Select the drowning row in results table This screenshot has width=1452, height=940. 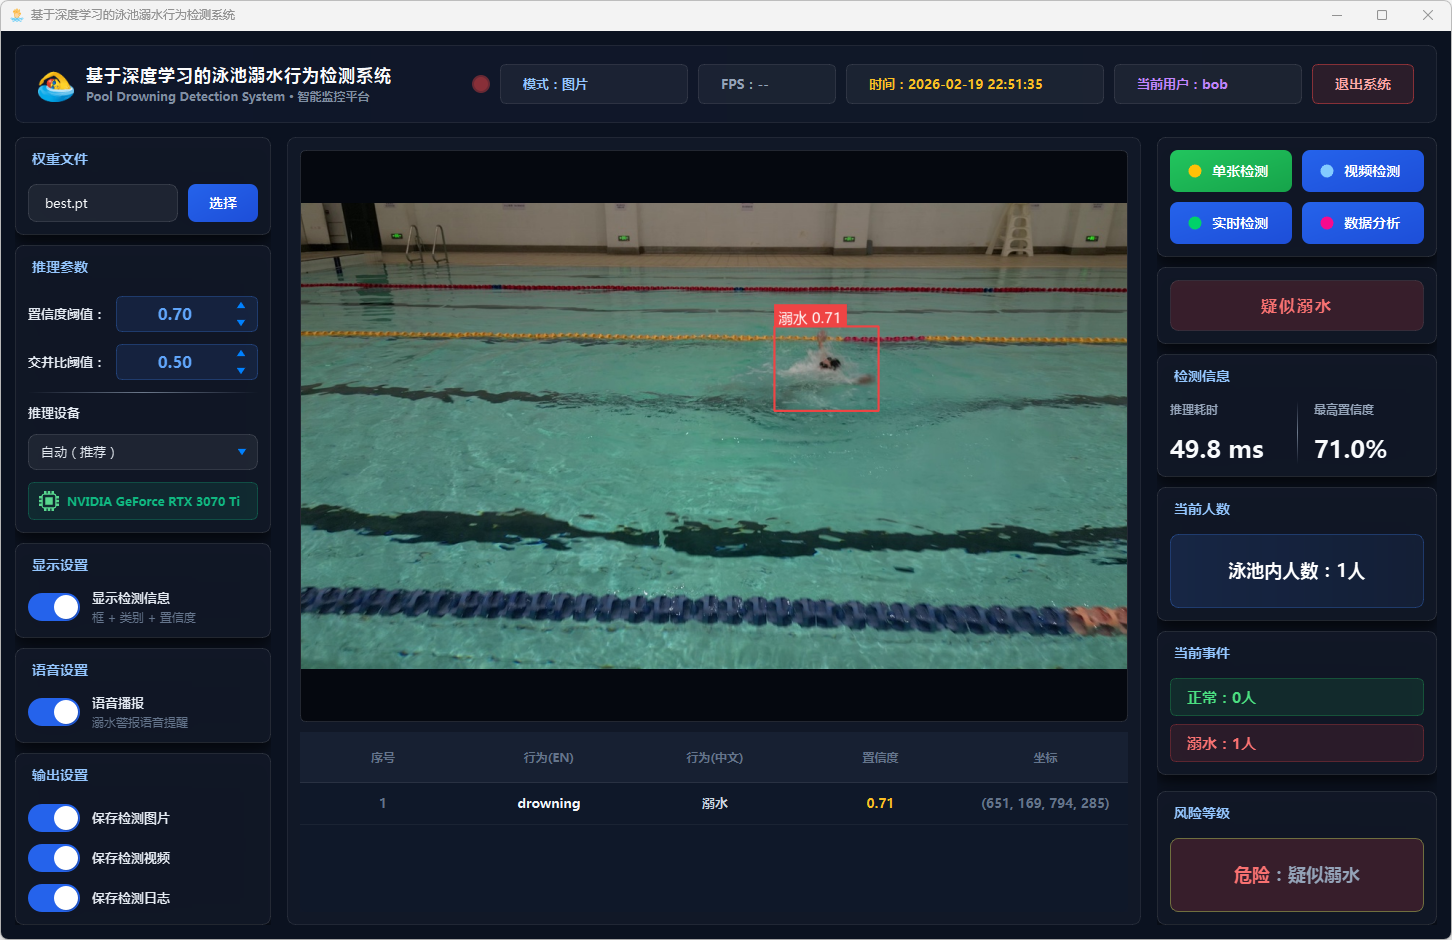(x=713, y=803)
